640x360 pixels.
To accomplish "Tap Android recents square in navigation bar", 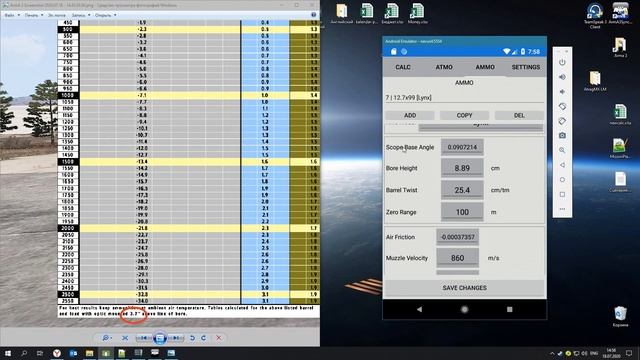I will point(509,309).
